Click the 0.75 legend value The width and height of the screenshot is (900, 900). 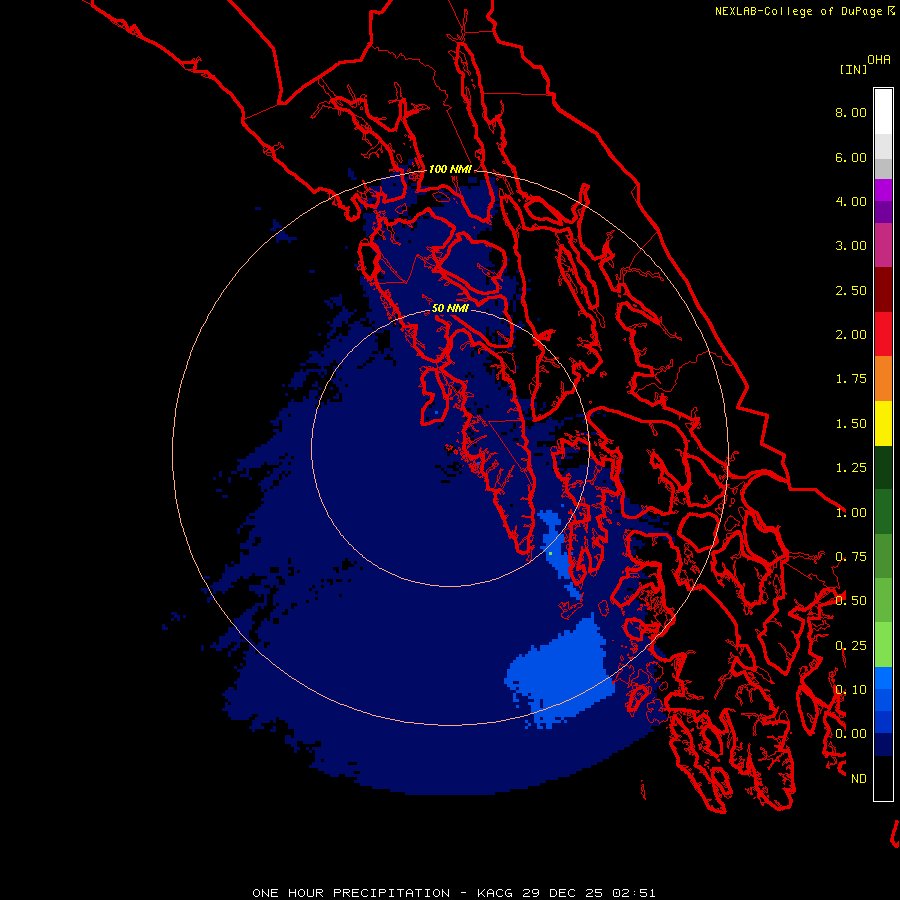851,557
